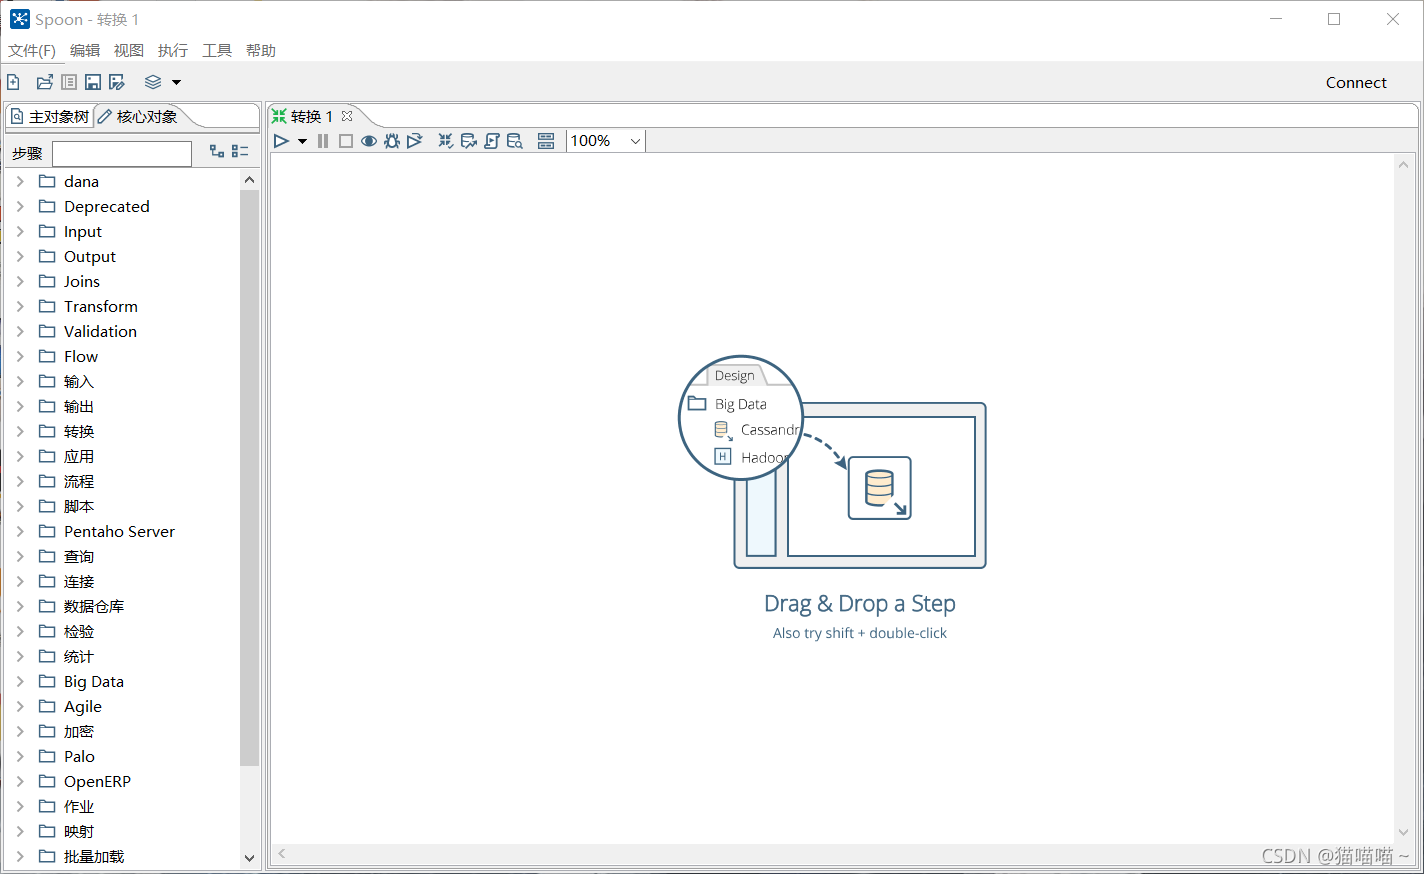Collapse all step tree folders icon
The height and width of the screenshot is (874, 1424).
(240, 151)
